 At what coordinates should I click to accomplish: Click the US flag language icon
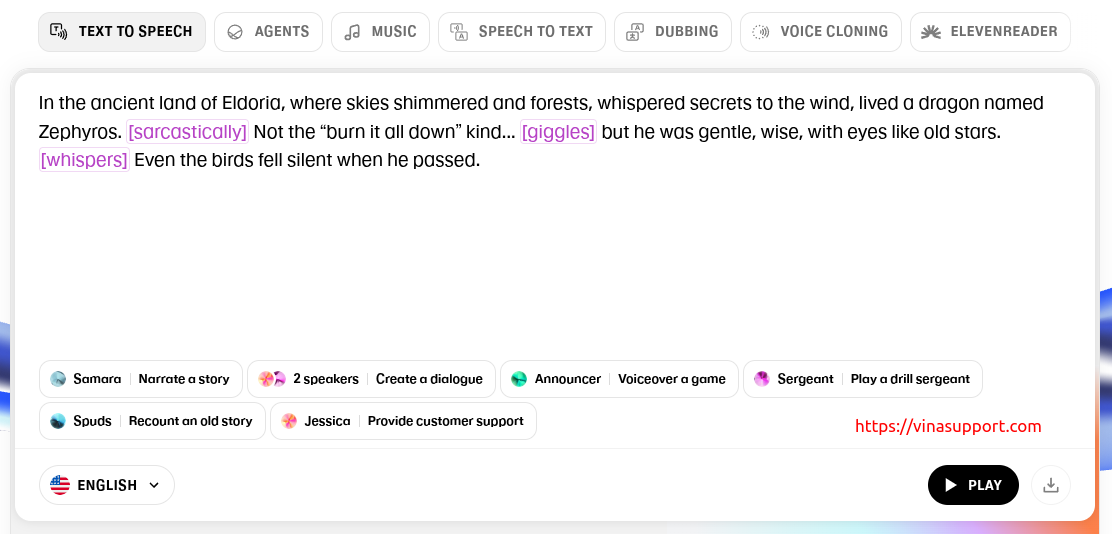60,485
